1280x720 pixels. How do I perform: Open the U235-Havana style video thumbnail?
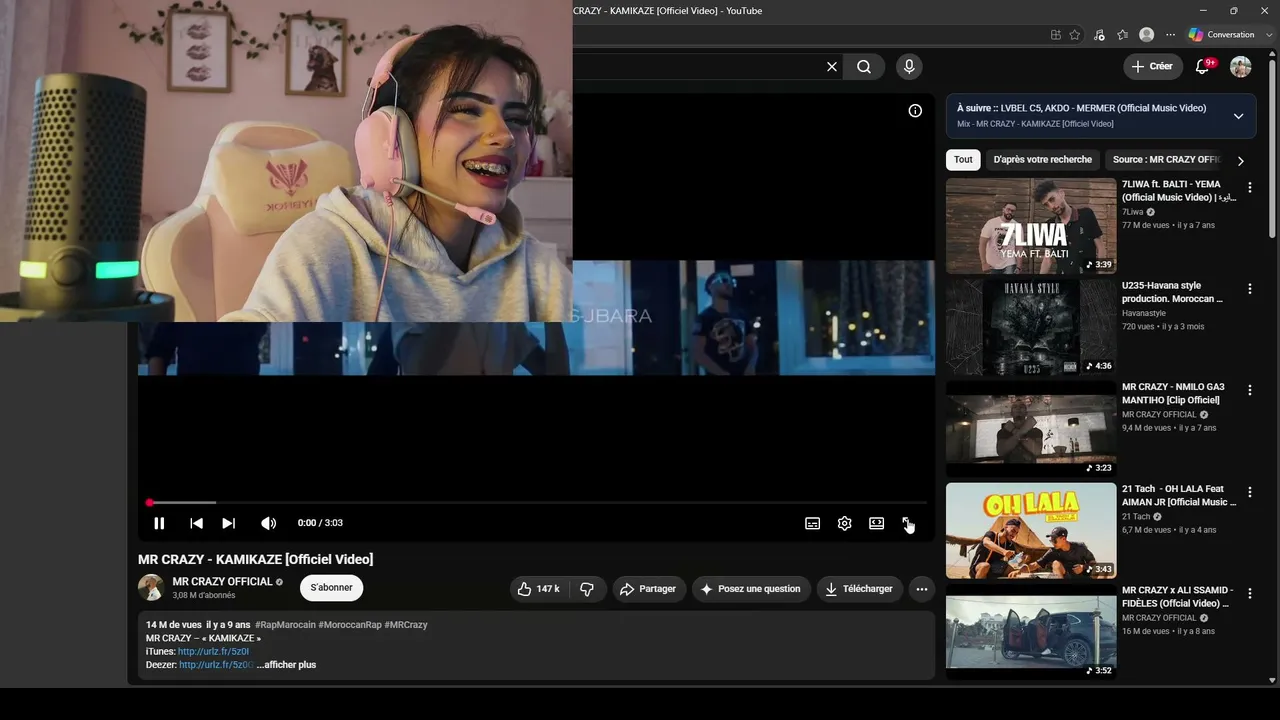point(1031,327)
